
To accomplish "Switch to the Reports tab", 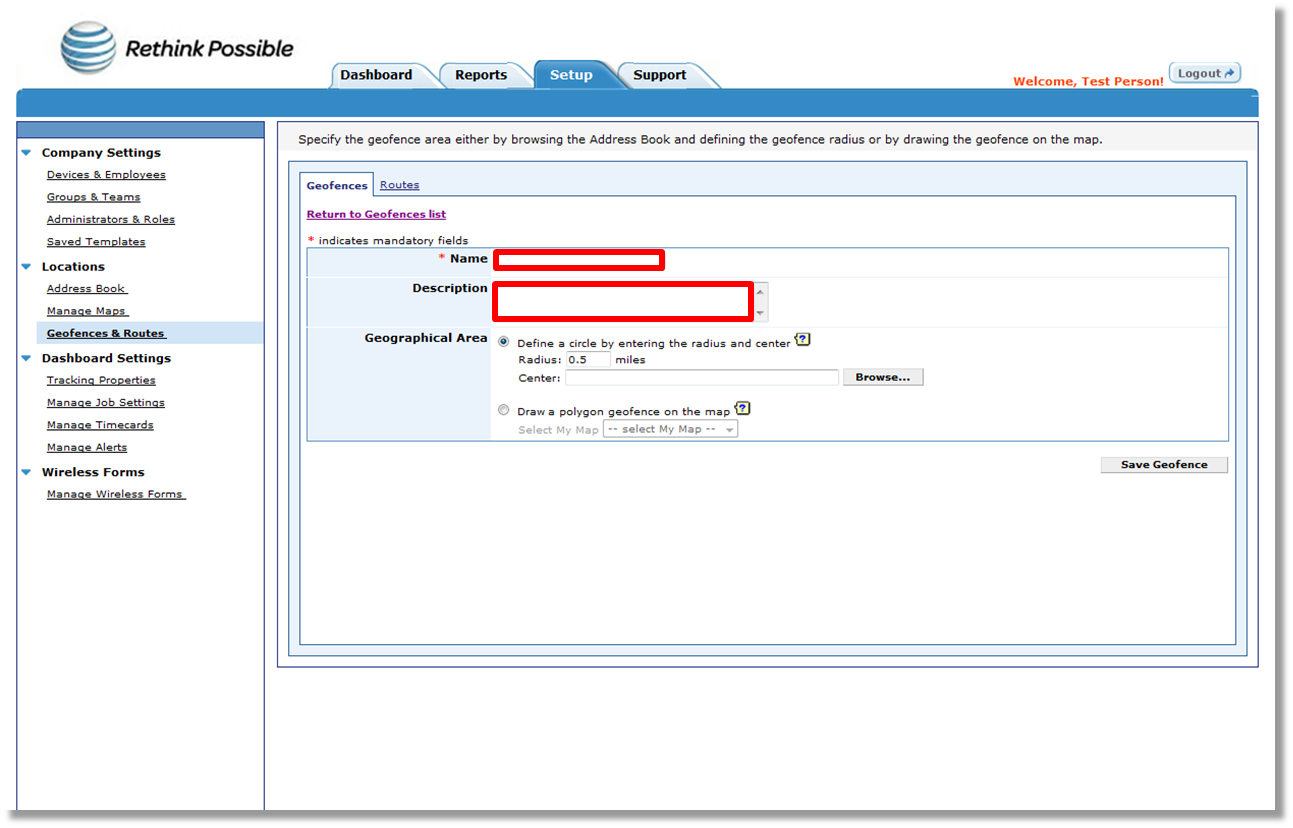I will pyautogui.click(x=481, y=75).
